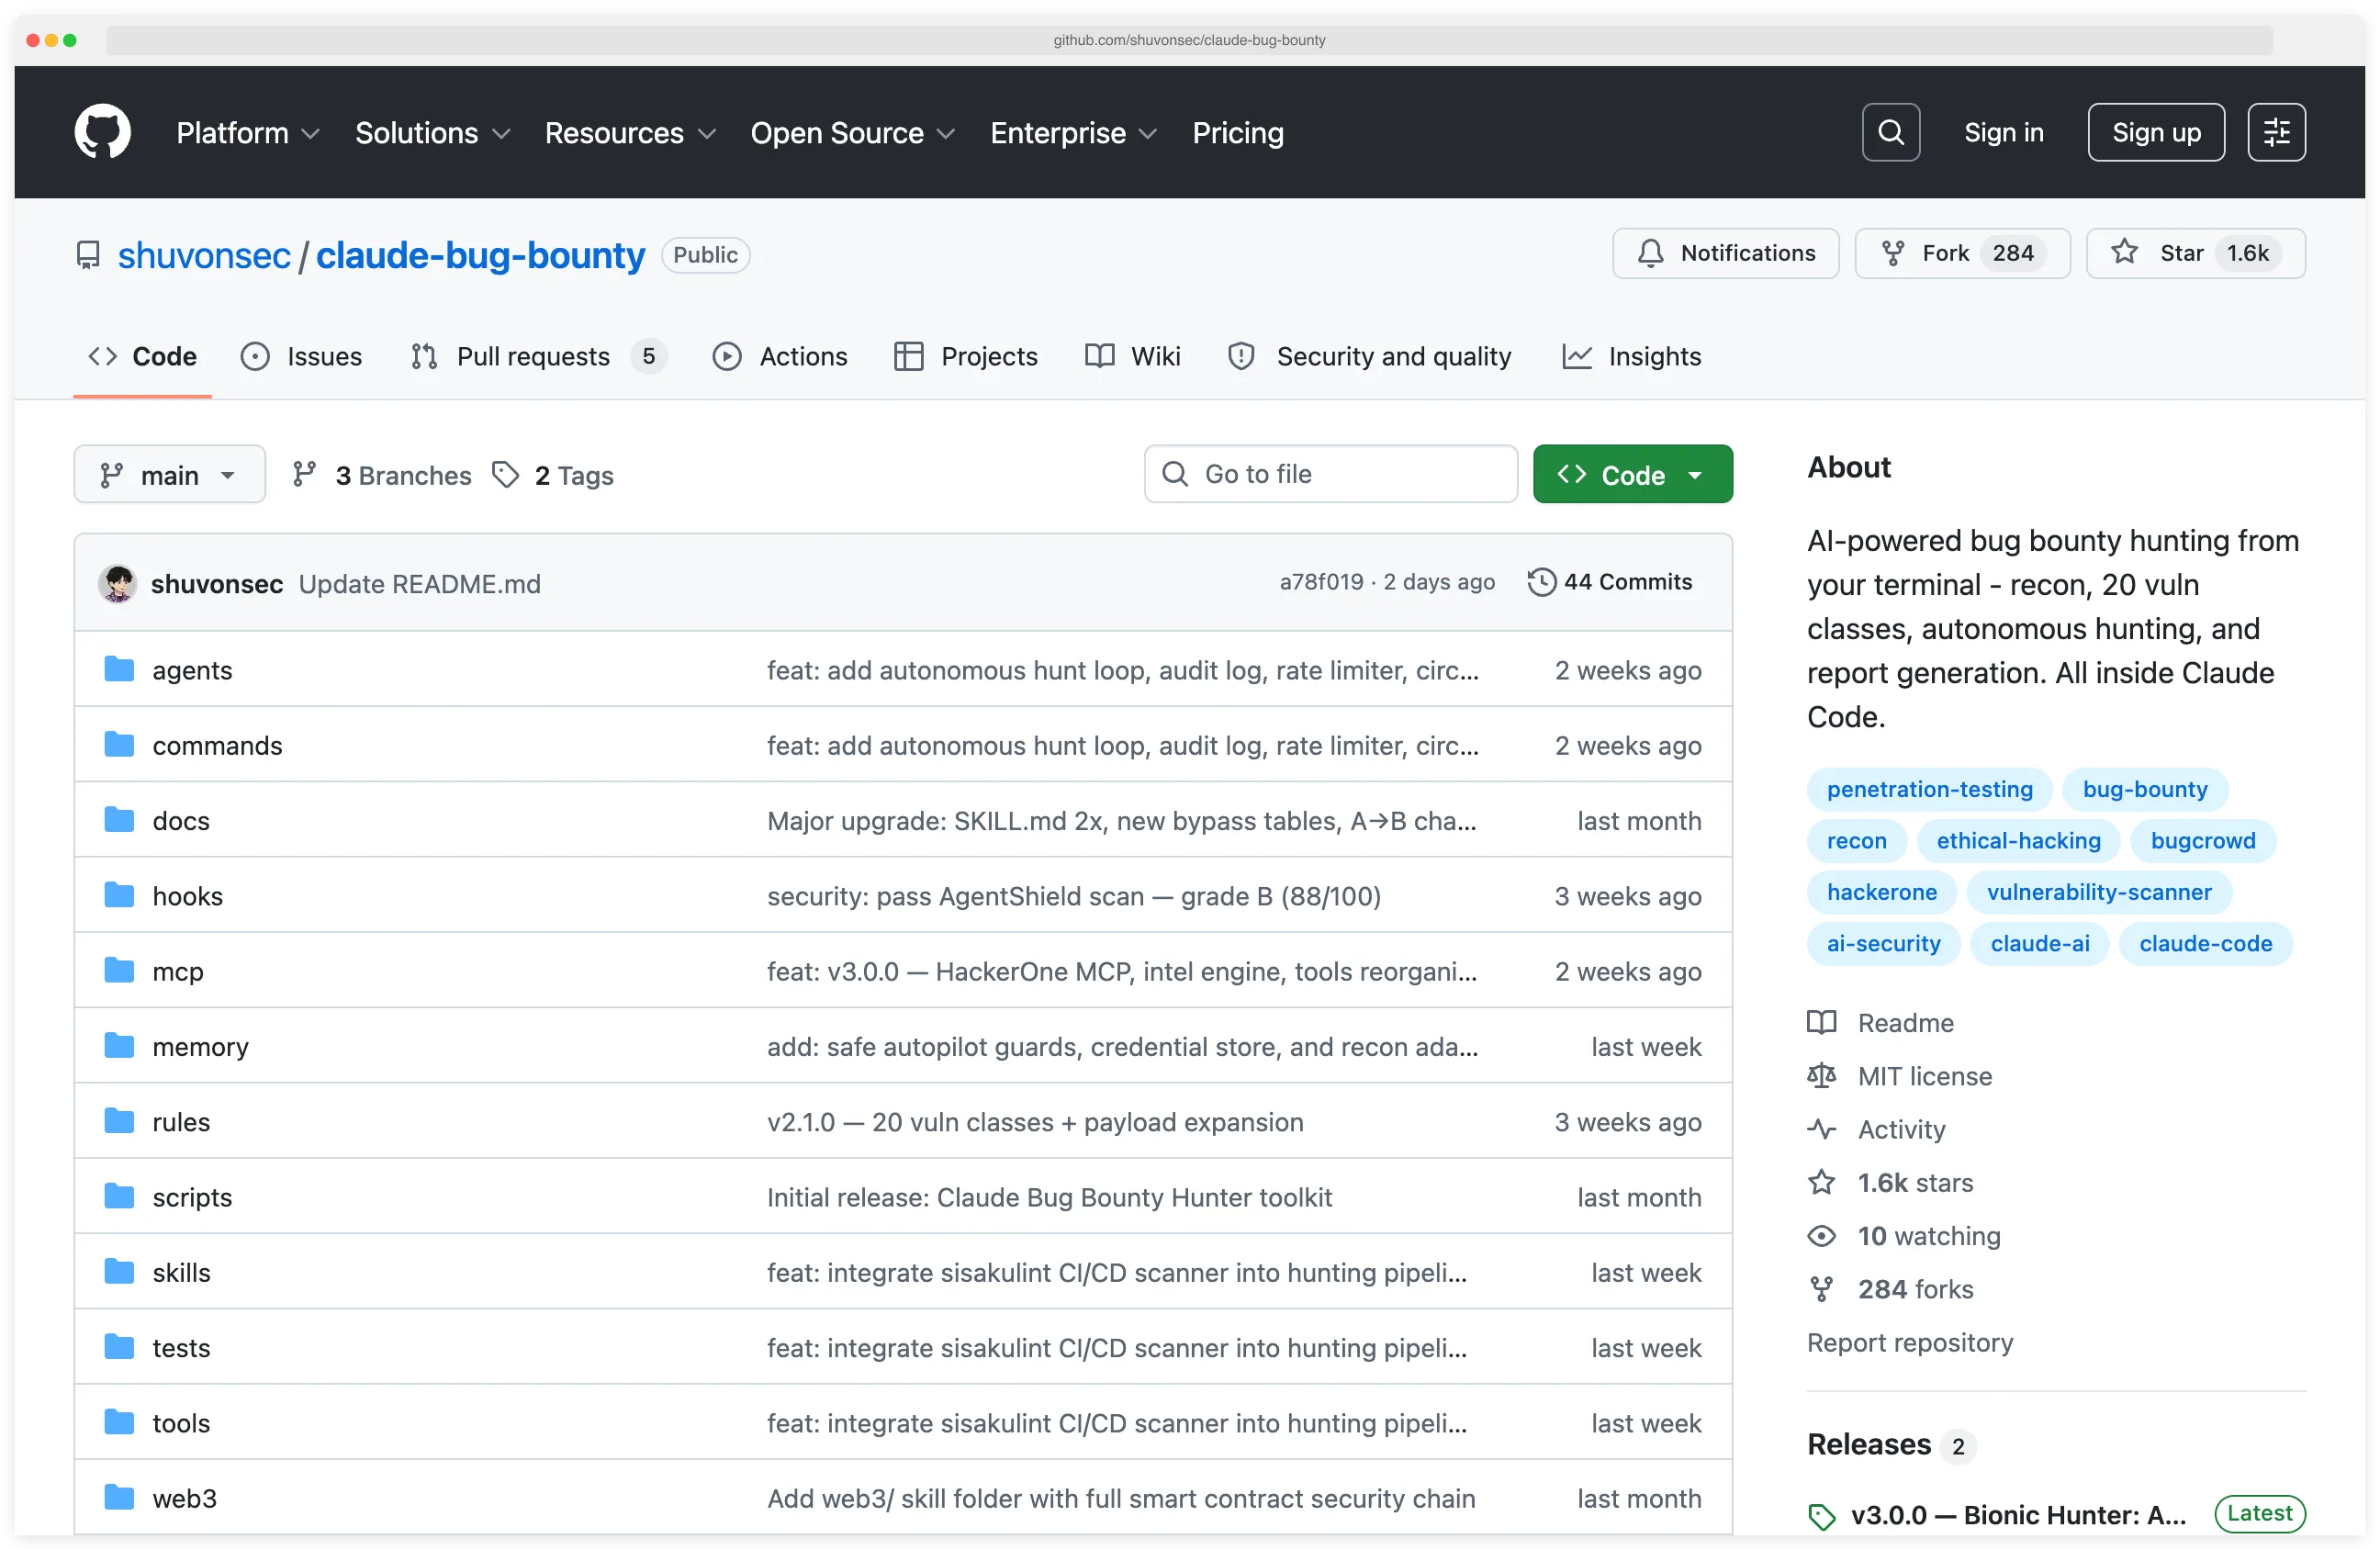Click the Report repository link
2380x1550 pixels.
1909,1342
